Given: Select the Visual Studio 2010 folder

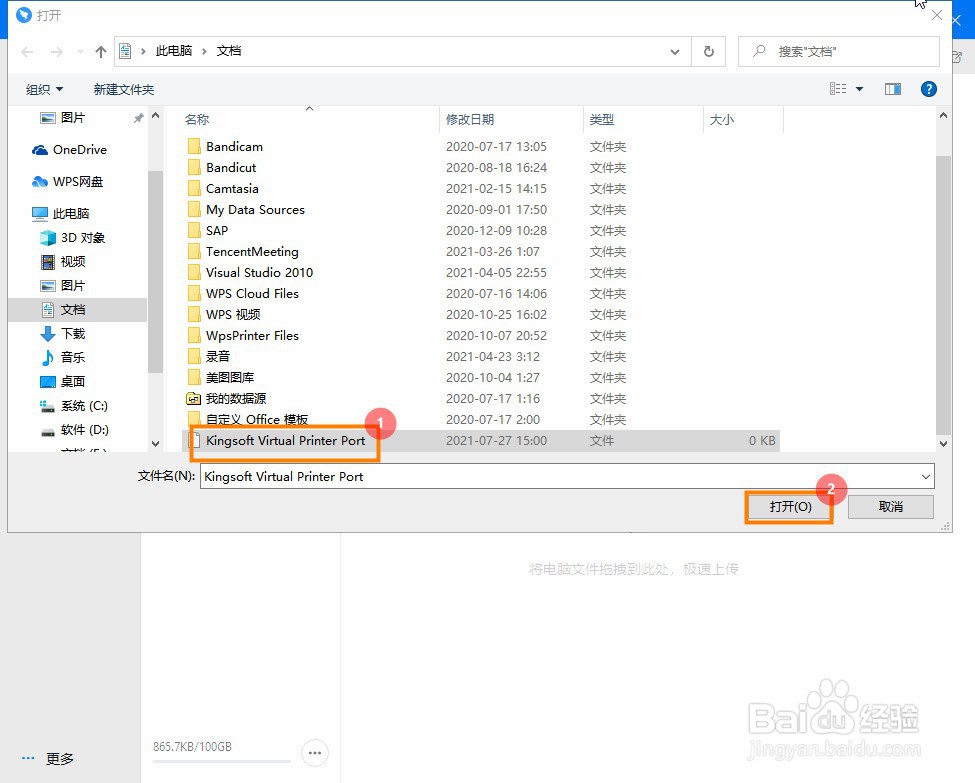Looking at the screenshot, I should 259,272.
